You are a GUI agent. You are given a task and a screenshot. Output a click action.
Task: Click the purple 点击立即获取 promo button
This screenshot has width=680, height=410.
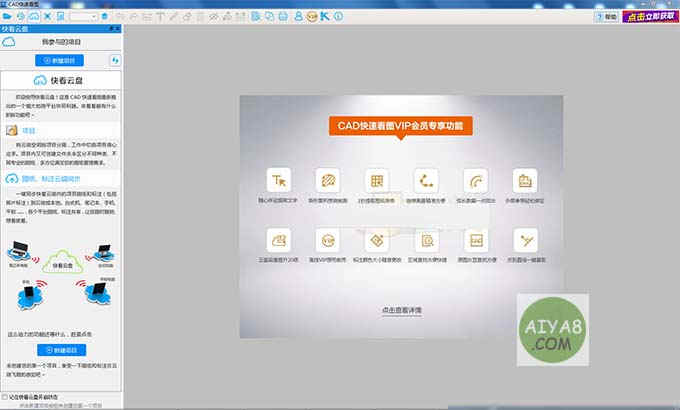pos(651,16)
